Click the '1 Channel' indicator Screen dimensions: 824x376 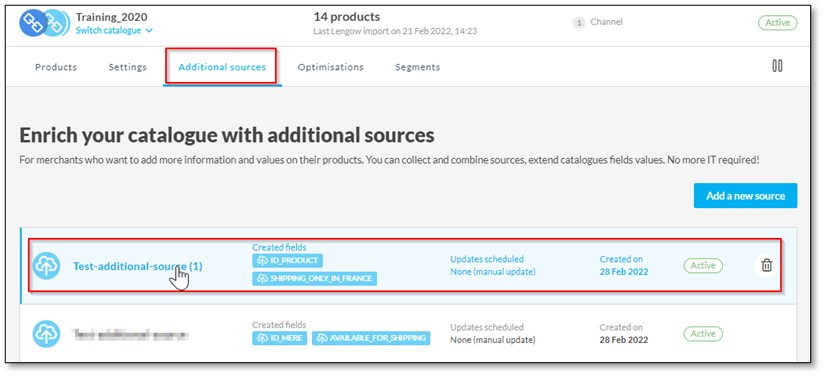pos(598,22)
